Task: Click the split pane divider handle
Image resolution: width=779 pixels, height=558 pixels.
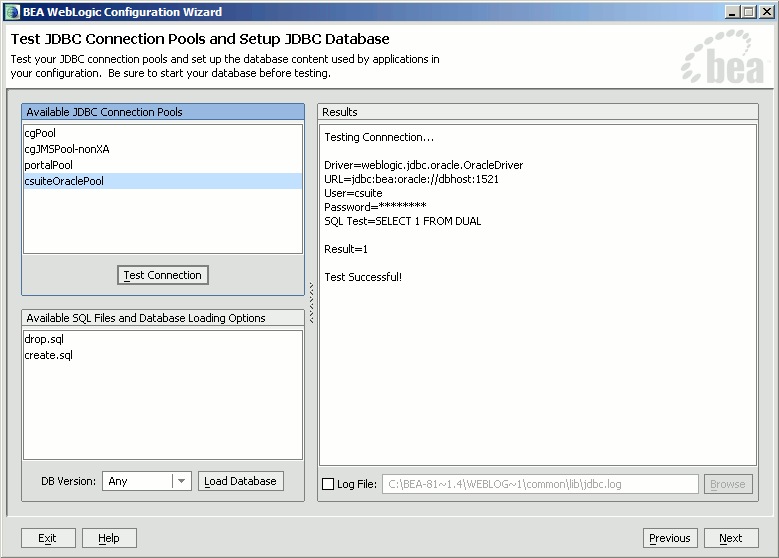Action: point(312,303)
